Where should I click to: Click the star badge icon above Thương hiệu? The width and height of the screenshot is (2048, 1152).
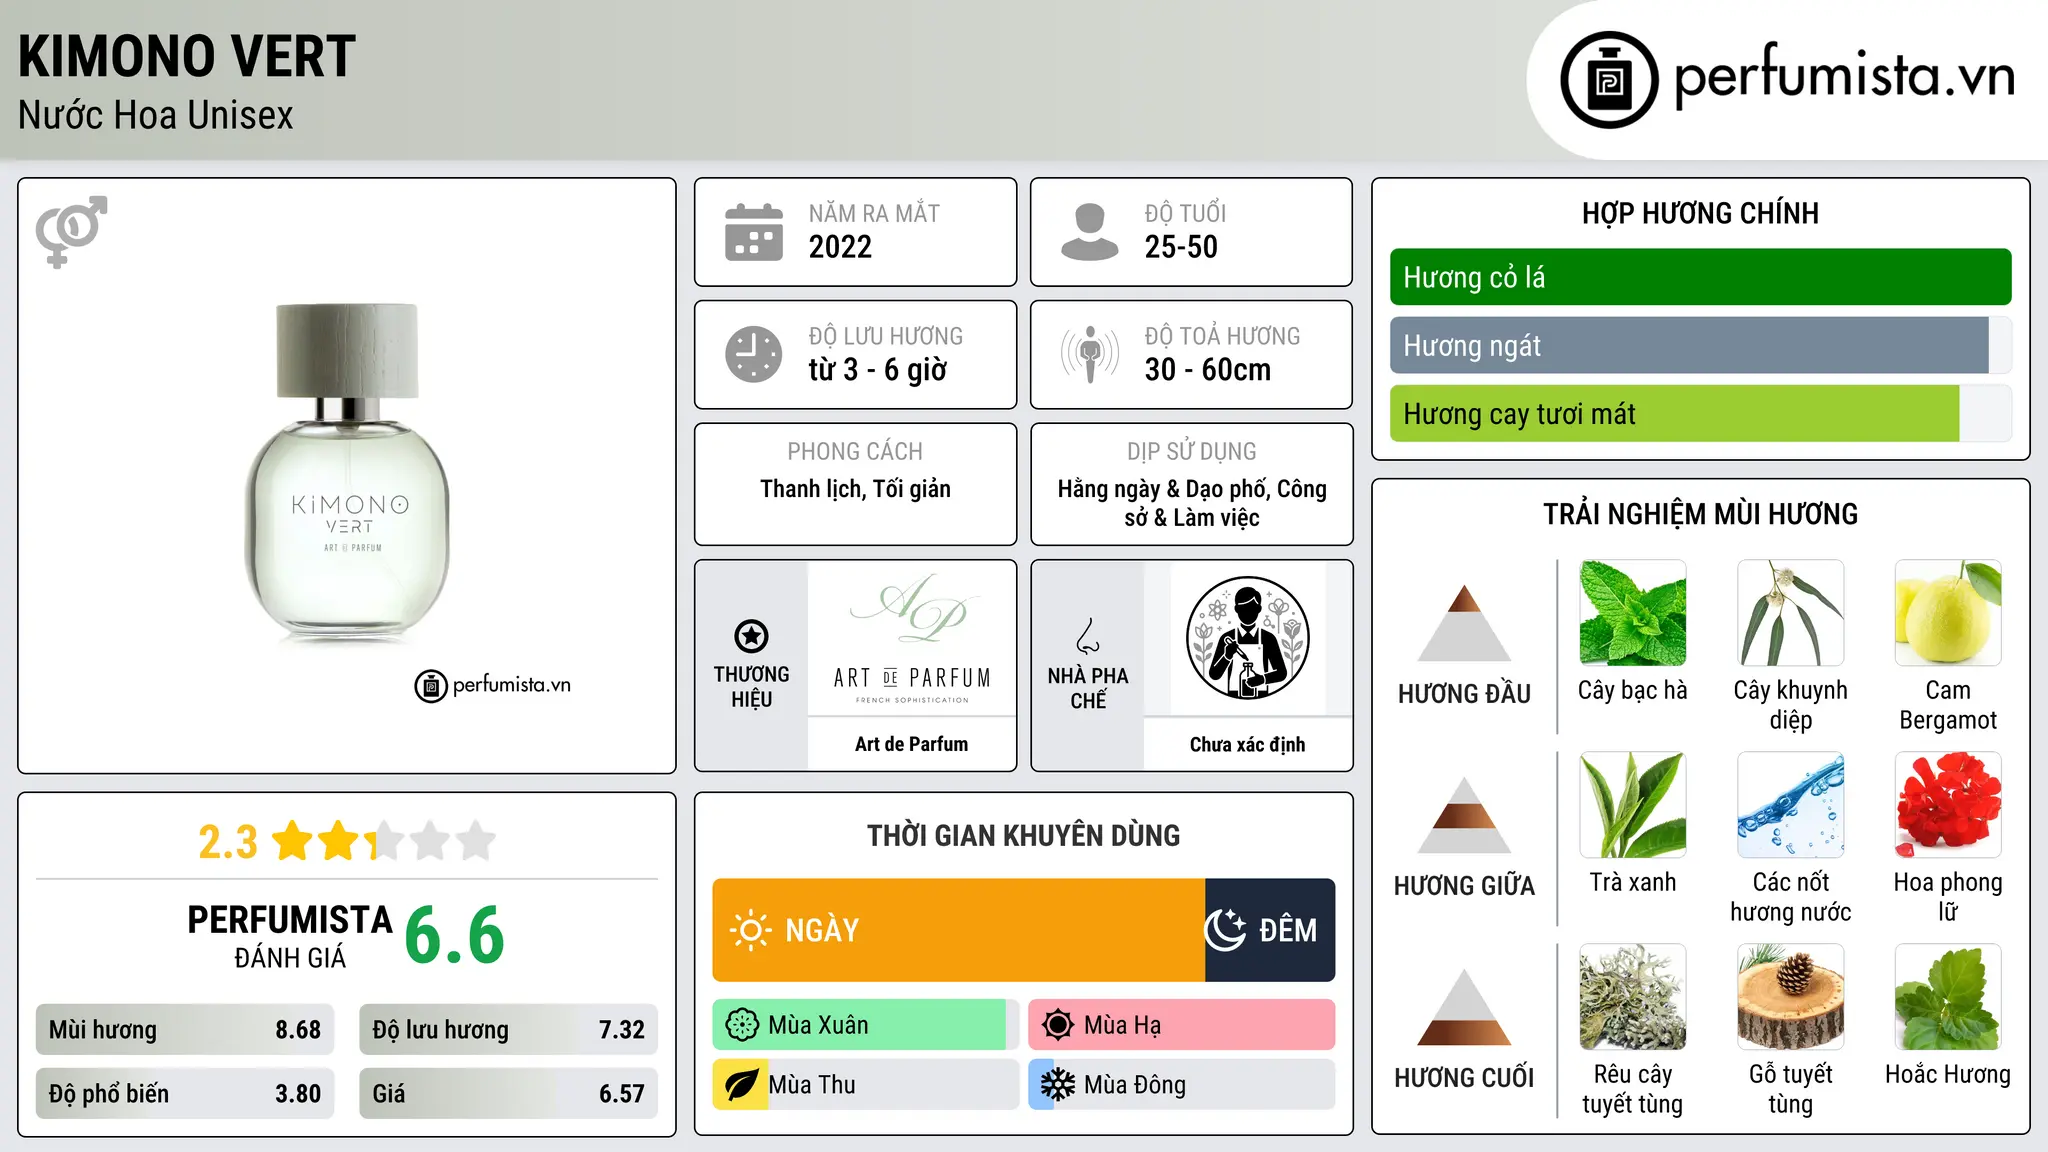coord(751,636)
